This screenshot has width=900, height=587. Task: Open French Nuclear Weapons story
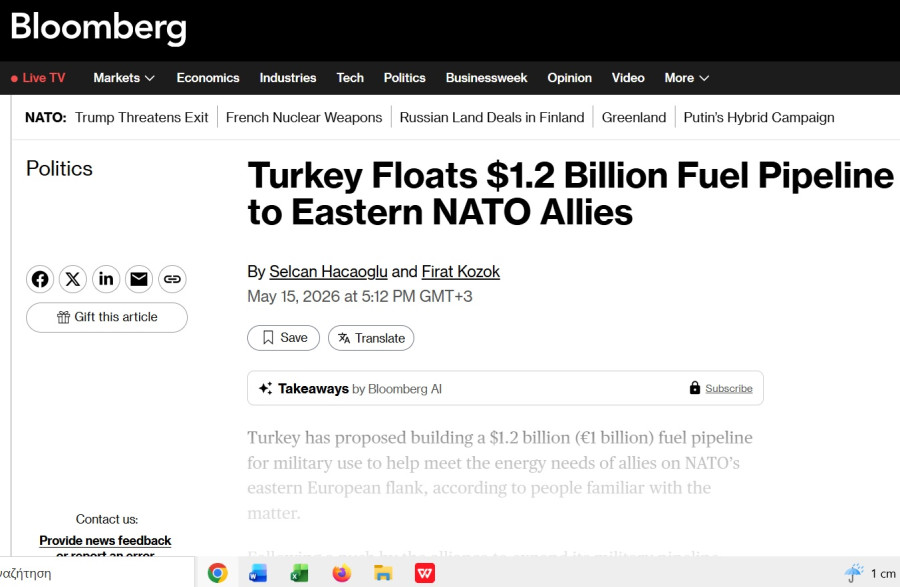click(304, 118)
